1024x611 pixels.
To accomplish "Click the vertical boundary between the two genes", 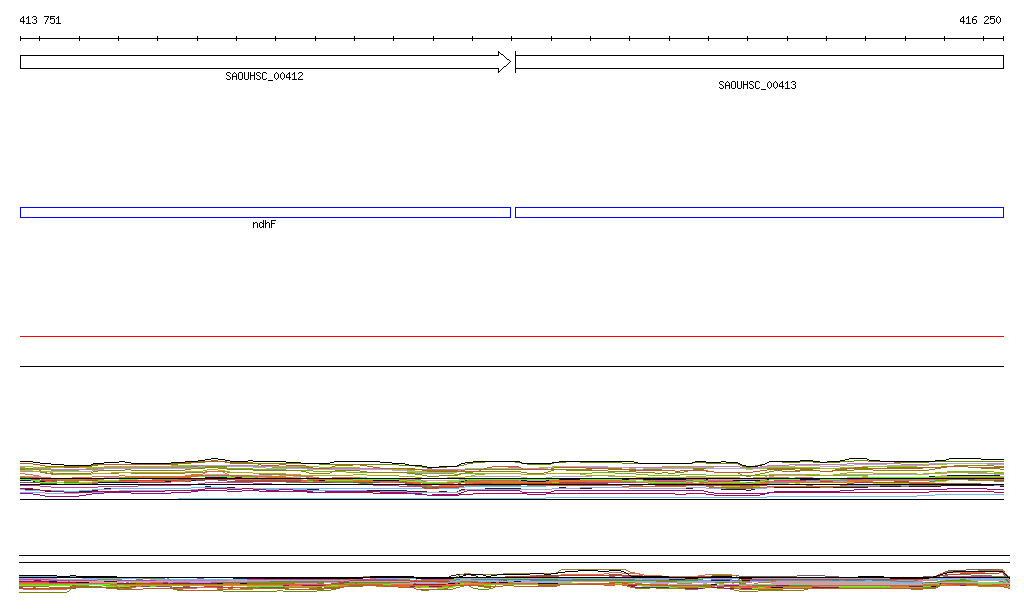I will click(x=514, y=62).
